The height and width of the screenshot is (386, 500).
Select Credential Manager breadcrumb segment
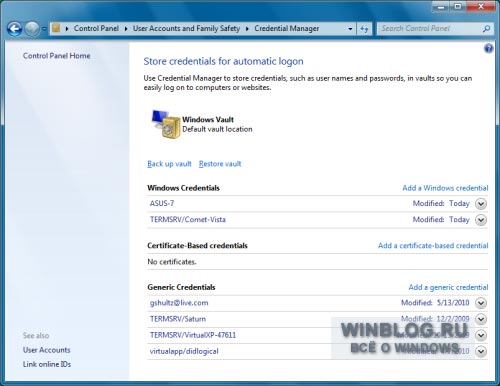(287, 29)
